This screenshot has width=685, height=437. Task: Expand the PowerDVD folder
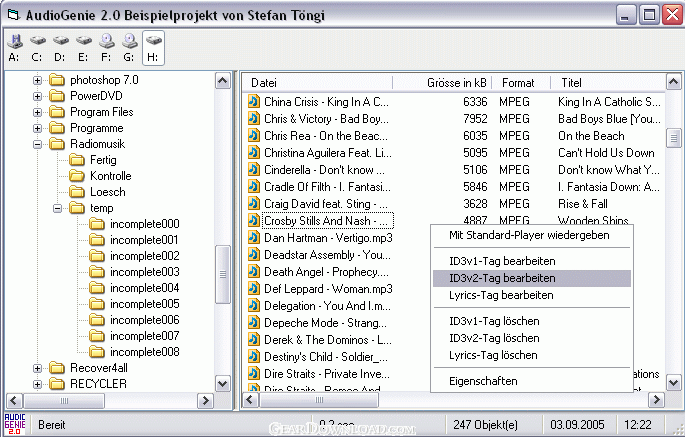click(38, 96)
